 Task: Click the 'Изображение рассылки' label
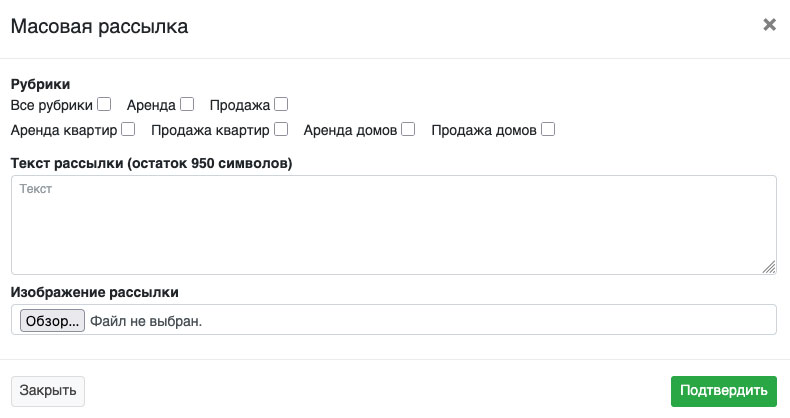(94, 292)
